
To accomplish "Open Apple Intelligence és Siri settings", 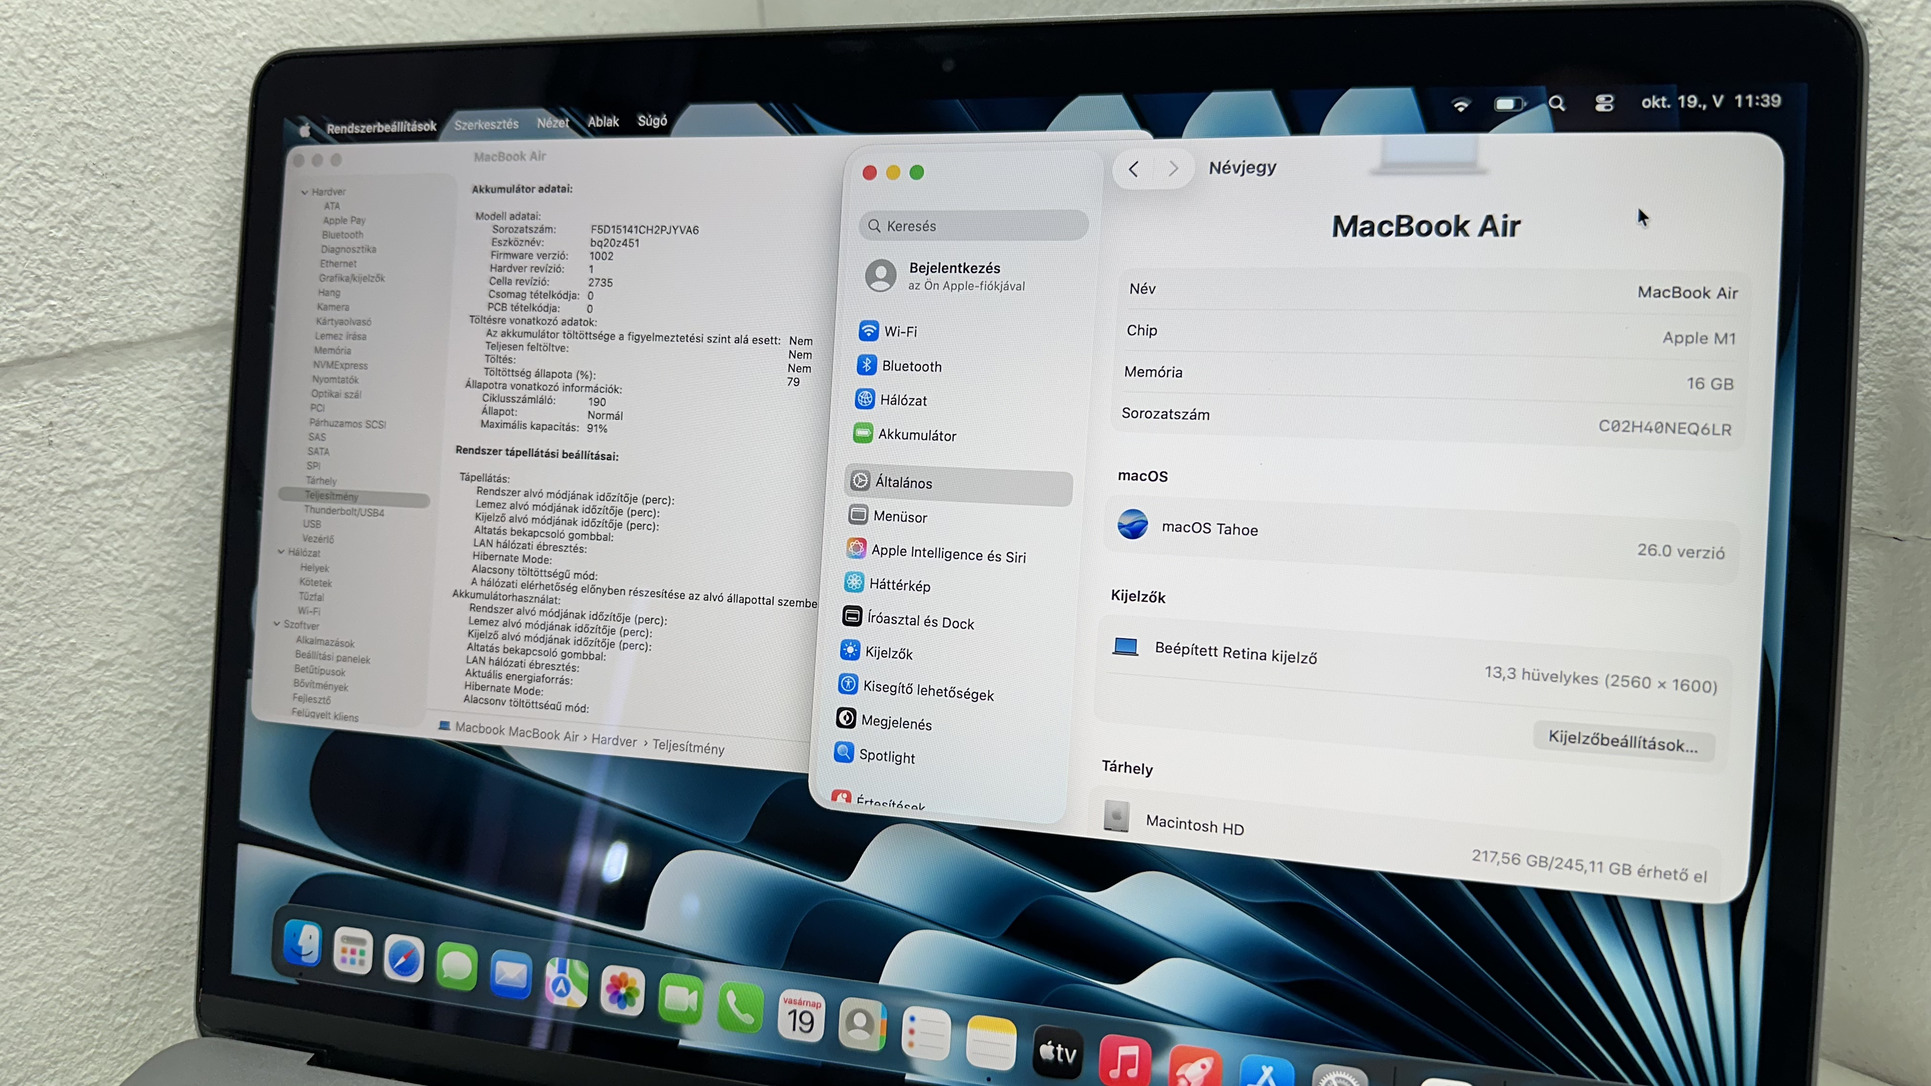I will 947,555.
